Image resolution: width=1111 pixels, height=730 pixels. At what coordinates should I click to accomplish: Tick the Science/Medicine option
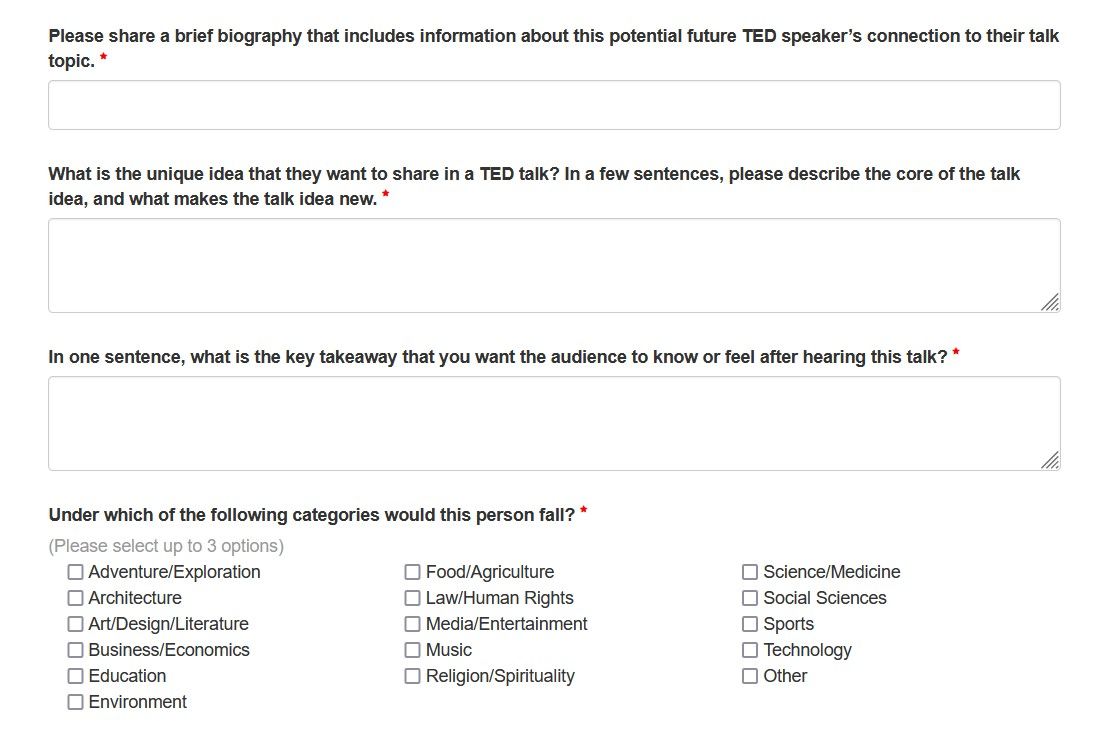749,571
